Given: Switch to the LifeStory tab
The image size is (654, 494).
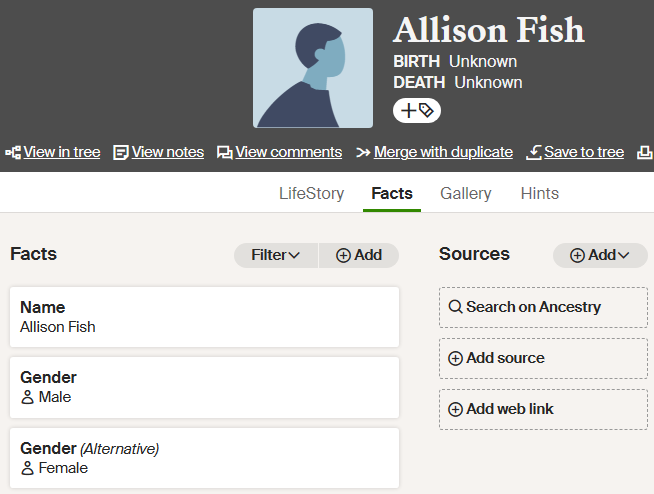Looking at the screenshot, I should (x=311, y=194).
